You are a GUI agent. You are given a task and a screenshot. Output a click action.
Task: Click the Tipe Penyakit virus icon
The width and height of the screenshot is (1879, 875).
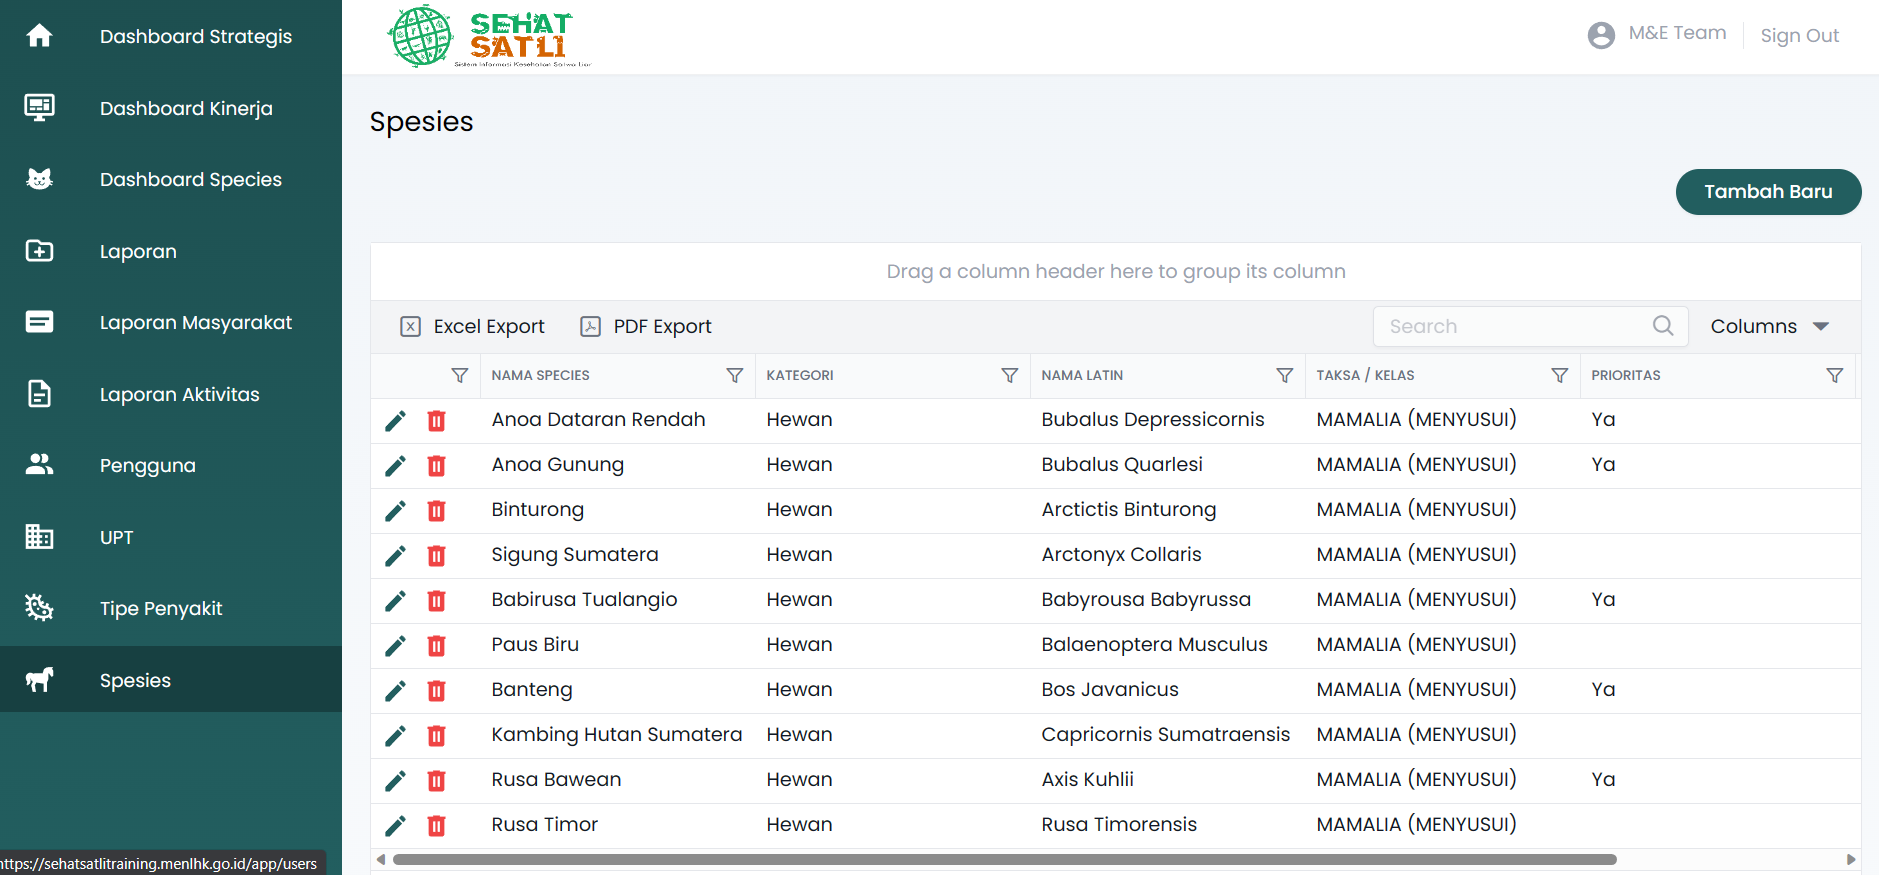pos(39,608)
